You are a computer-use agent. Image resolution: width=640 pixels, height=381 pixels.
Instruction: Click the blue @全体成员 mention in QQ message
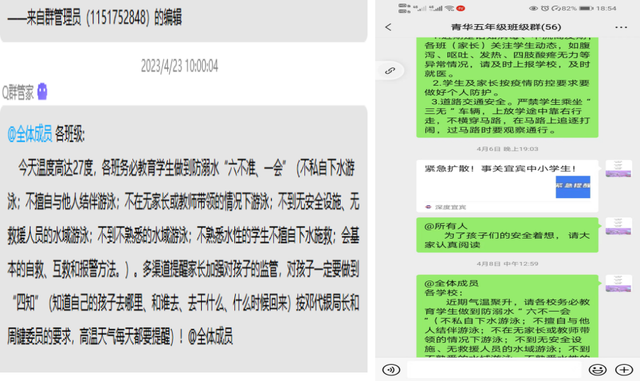click(x=30, y=134)
